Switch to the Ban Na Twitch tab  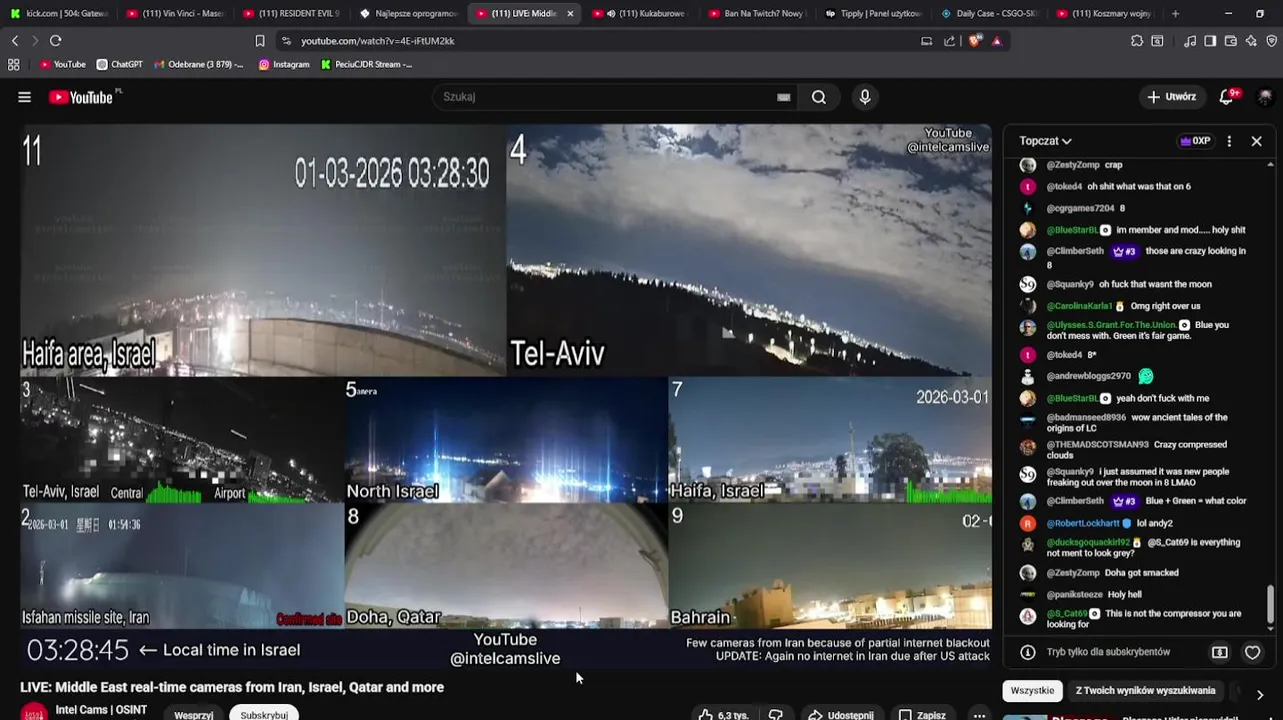point(757,14)
